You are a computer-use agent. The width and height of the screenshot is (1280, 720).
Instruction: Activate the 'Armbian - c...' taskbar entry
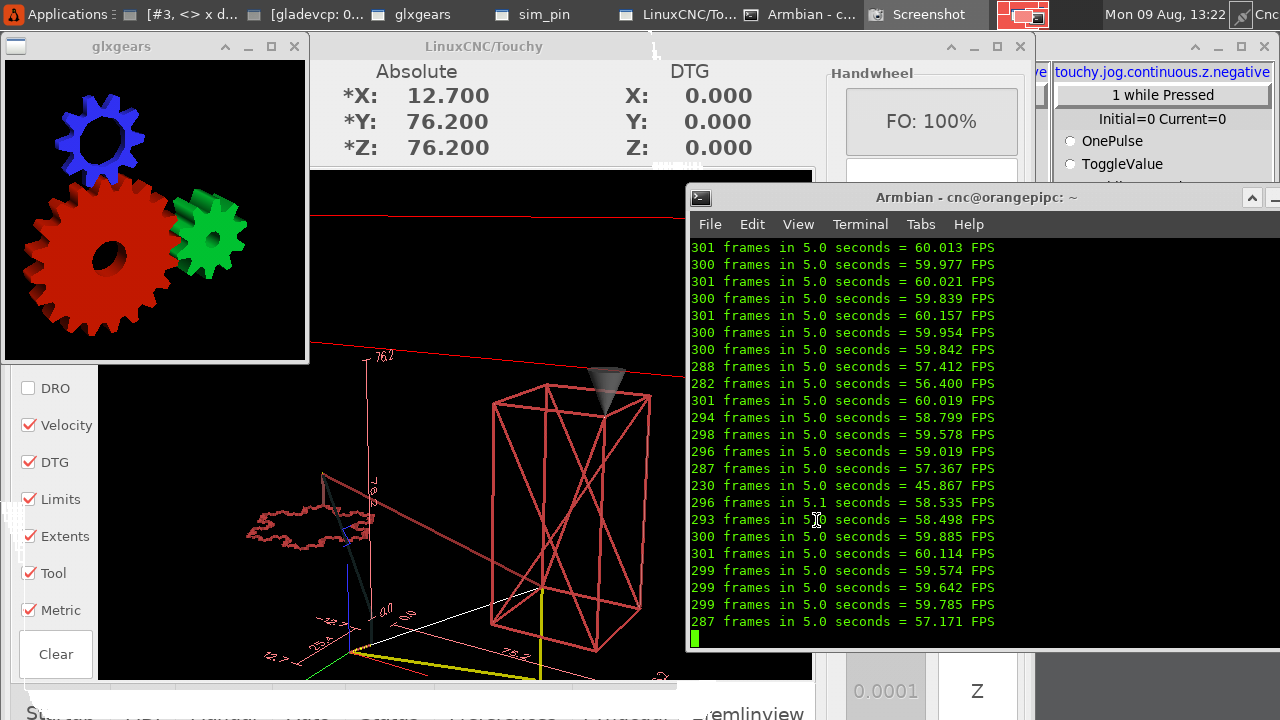point(801,15)
